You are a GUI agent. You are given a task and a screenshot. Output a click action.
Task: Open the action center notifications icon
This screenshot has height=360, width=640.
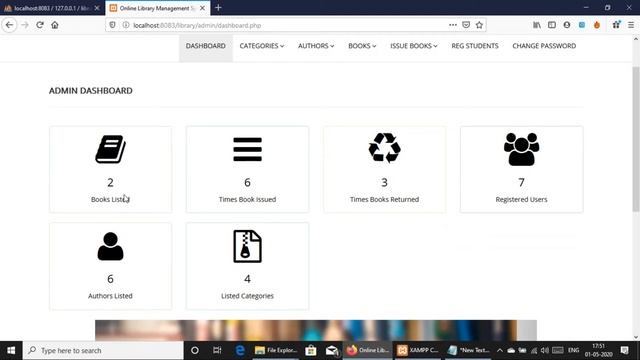[x=624, y=350]
